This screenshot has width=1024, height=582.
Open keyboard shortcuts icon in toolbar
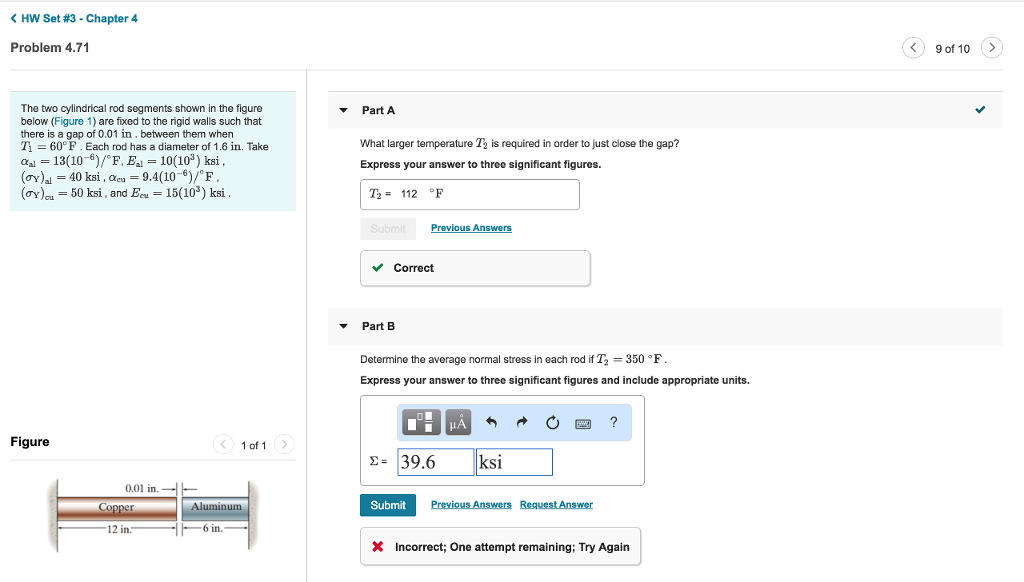tap(583, 423)
